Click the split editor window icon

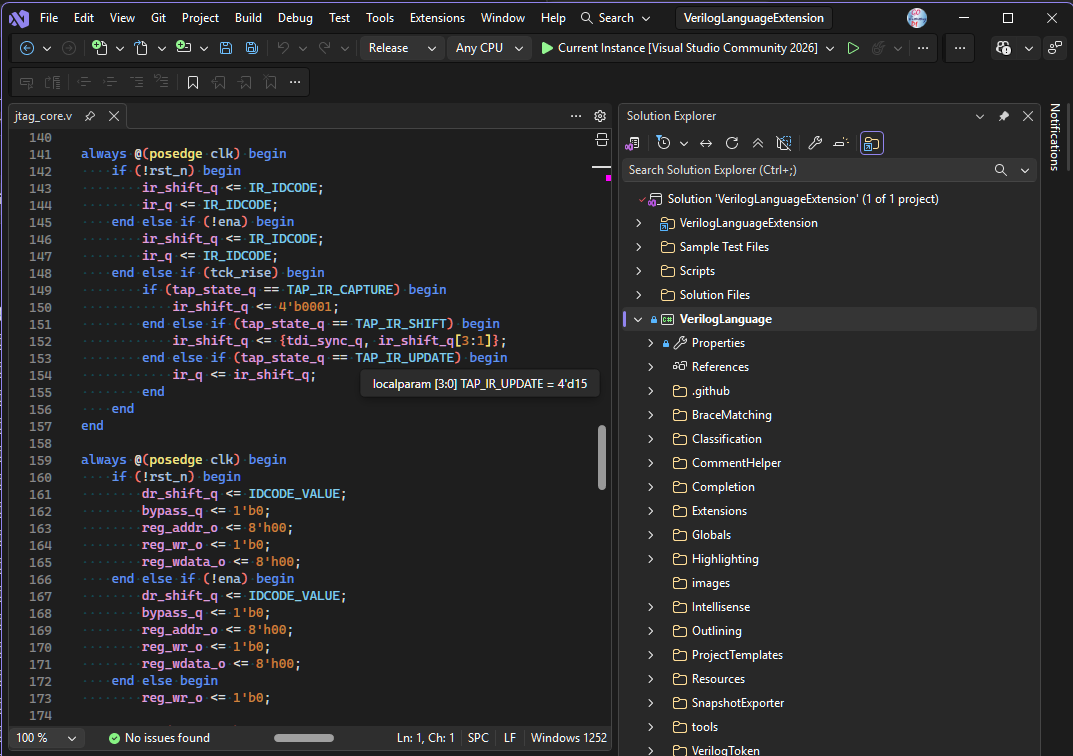click(602, 140)
